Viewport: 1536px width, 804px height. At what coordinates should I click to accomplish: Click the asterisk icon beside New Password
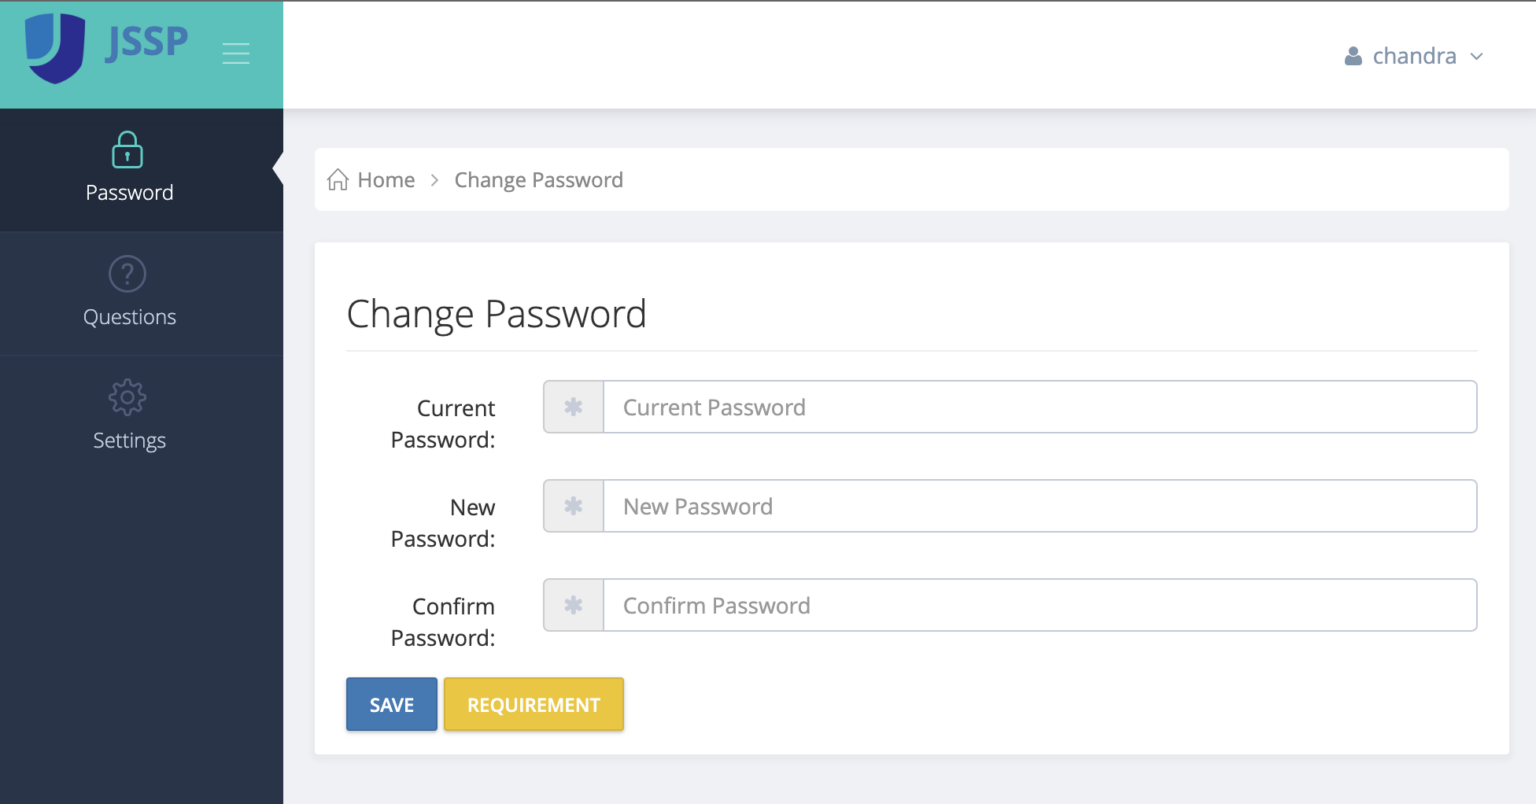point(573,506)
